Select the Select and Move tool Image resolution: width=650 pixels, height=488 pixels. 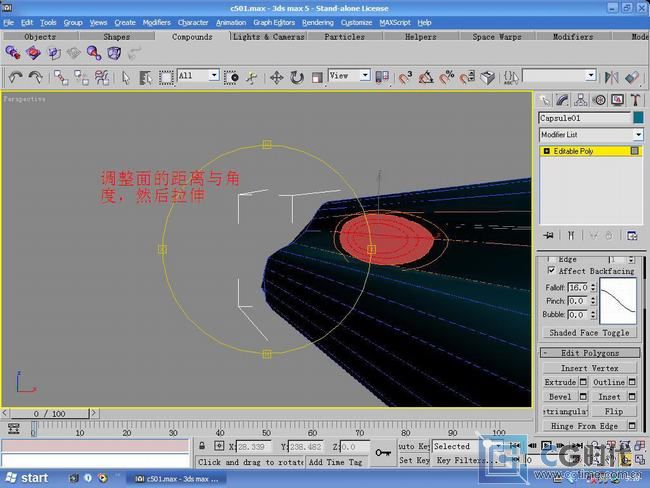point(276,77)
